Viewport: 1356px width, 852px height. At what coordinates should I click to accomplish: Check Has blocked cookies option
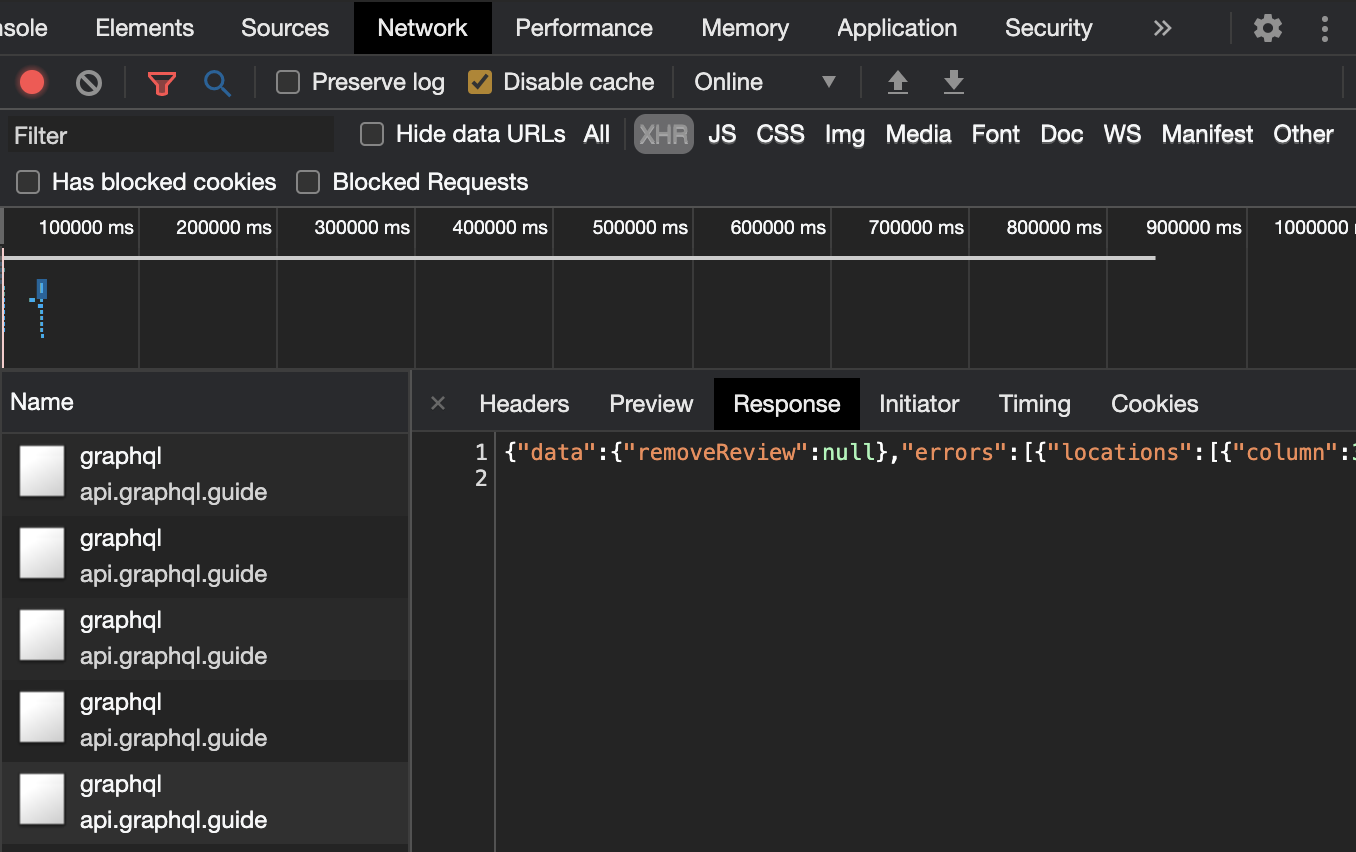(28, 182)
